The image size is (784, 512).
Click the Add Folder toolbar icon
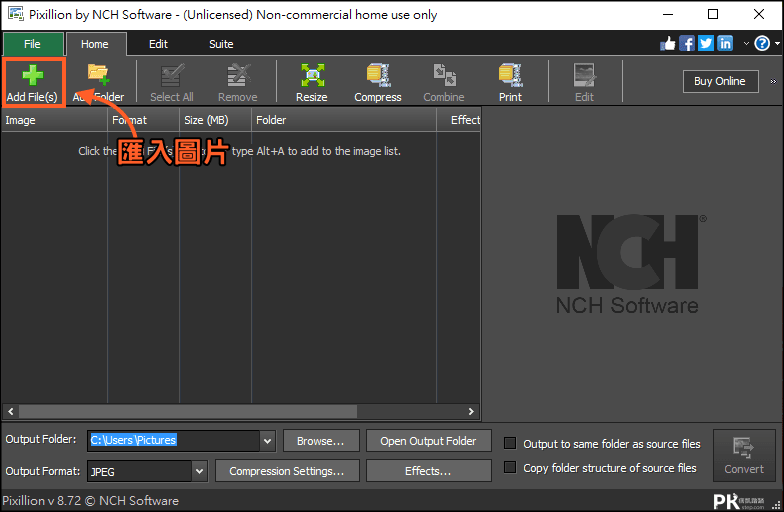click(x=98, y=74)
